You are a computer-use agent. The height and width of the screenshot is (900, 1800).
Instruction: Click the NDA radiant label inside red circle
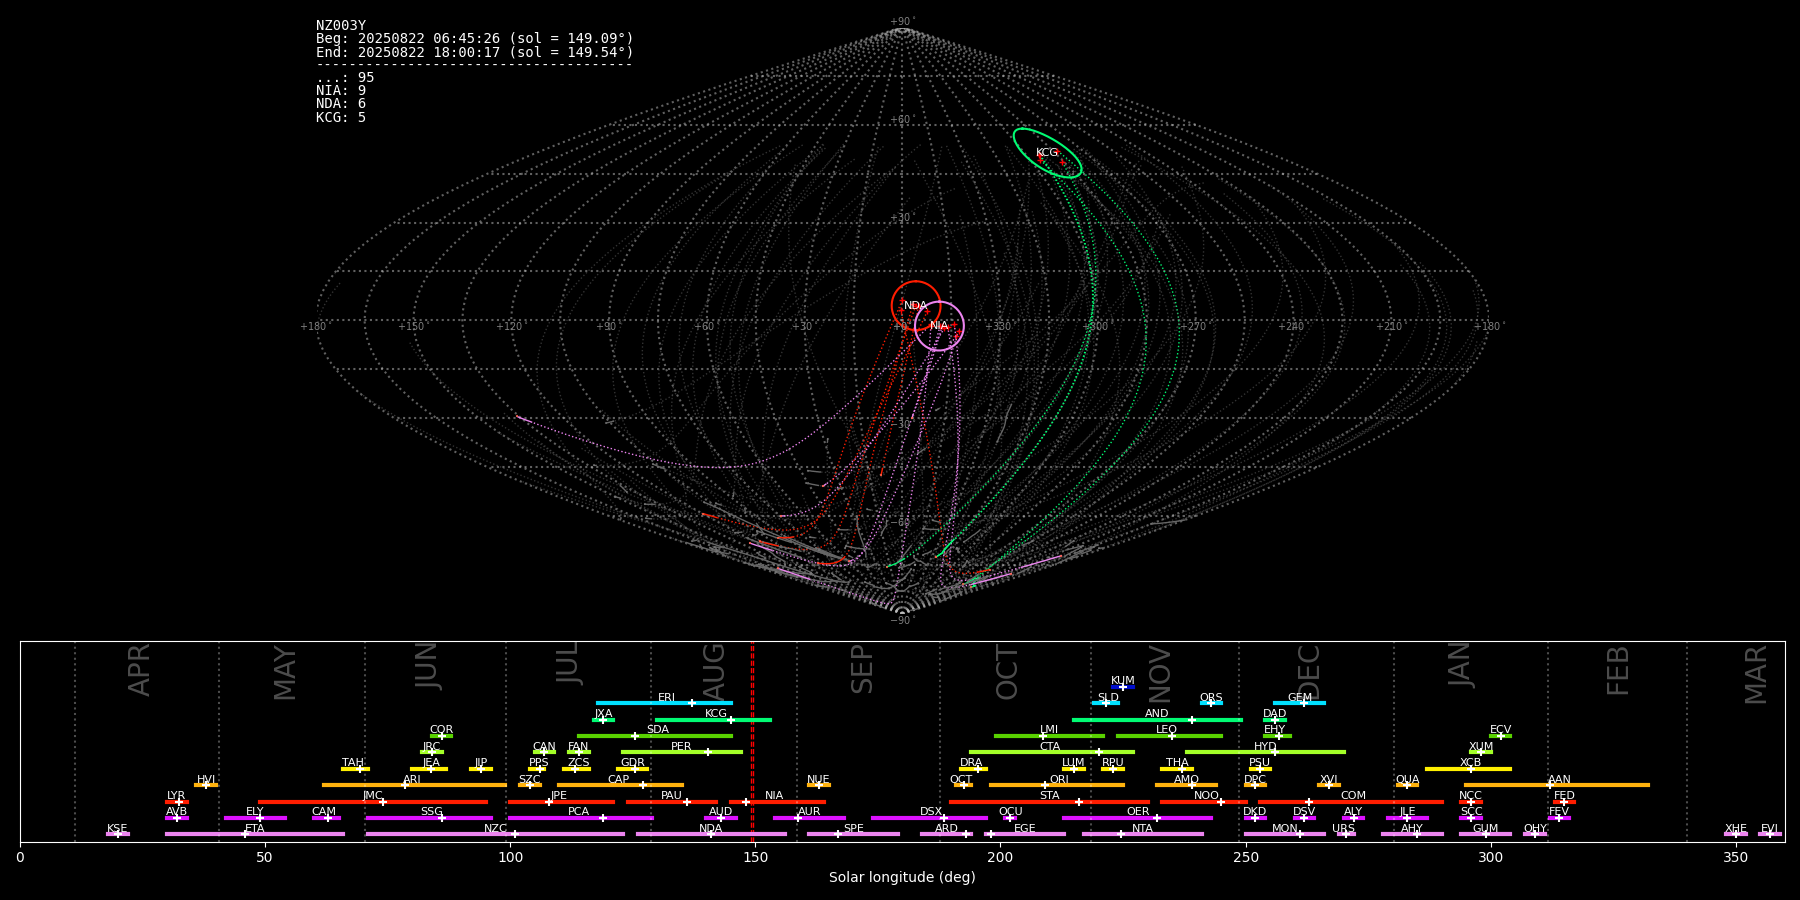tap(915, 306)
